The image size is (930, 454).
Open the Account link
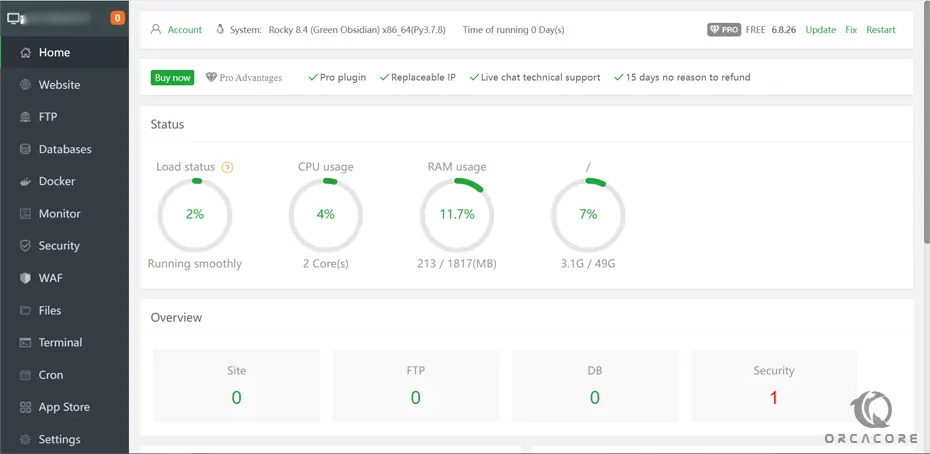[x=184, y=30]
